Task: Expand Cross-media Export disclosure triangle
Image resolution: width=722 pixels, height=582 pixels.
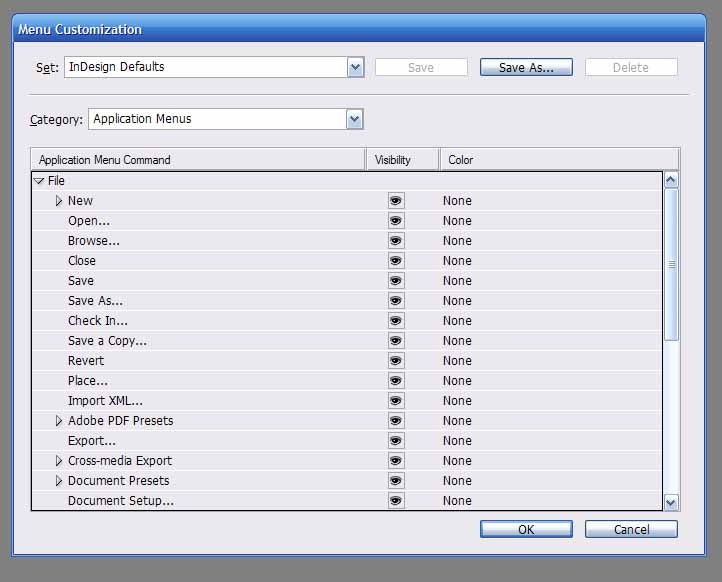Action: (58, 461)
